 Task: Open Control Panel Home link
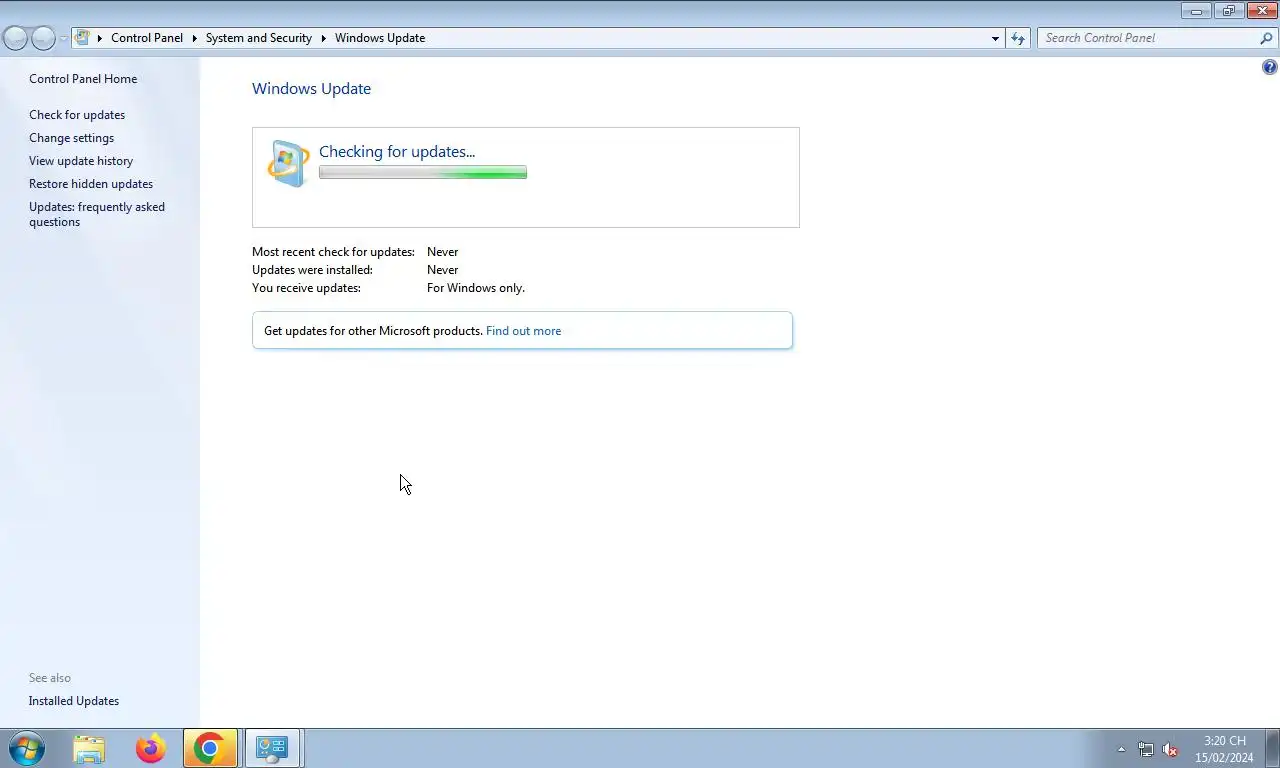(83, 79)
